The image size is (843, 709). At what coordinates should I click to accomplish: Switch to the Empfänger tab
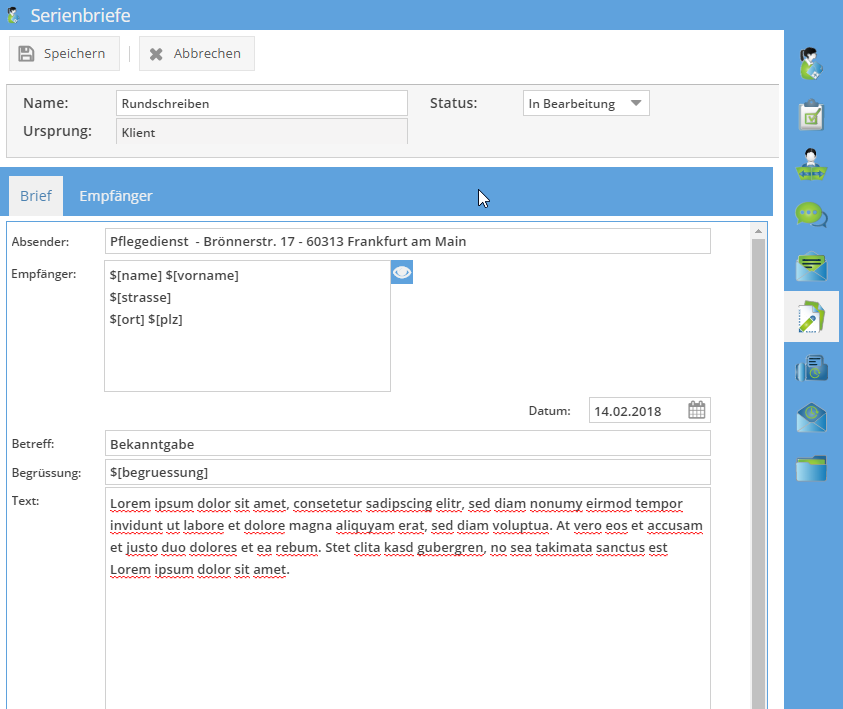point(116,196)
